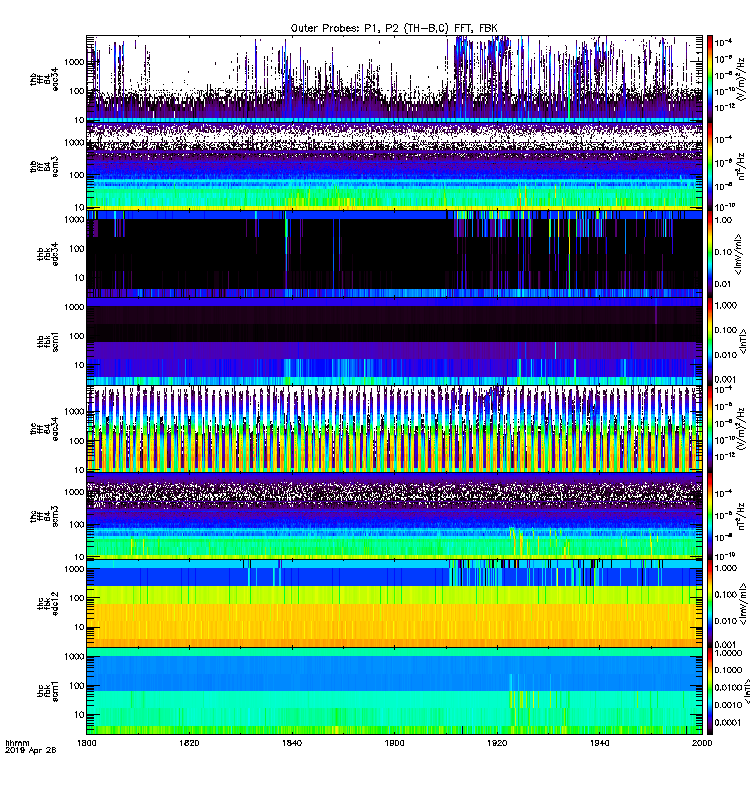Click the '10' frequency tick of thc fbk edc12 panel

coord(79,628)
